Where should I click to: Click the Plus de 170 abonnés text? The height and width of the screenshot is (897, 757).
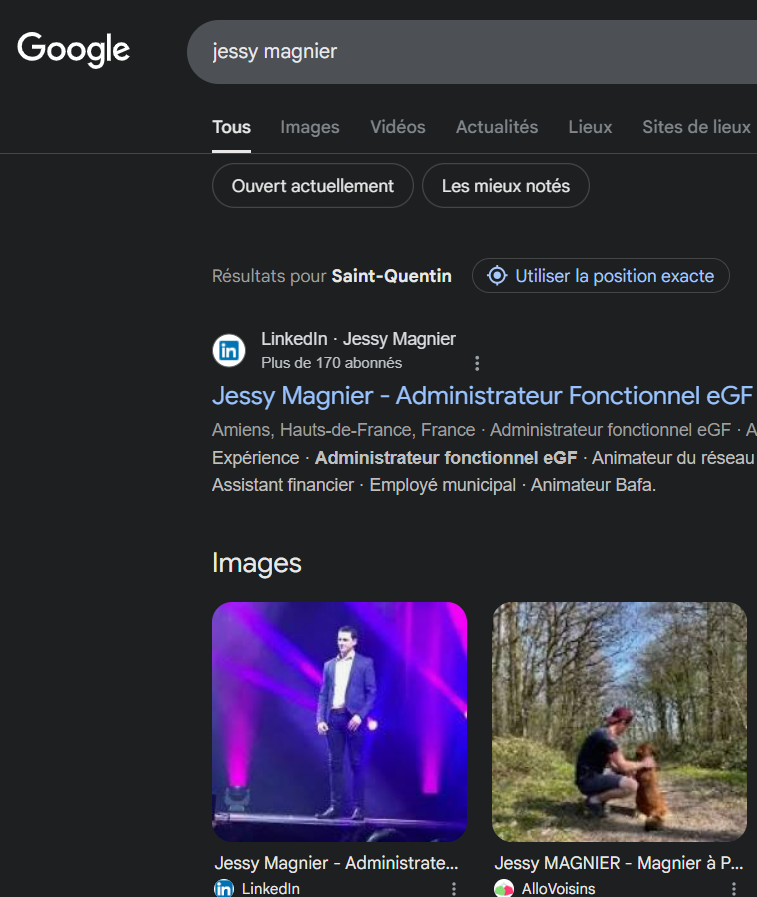(x=331, y=363)
